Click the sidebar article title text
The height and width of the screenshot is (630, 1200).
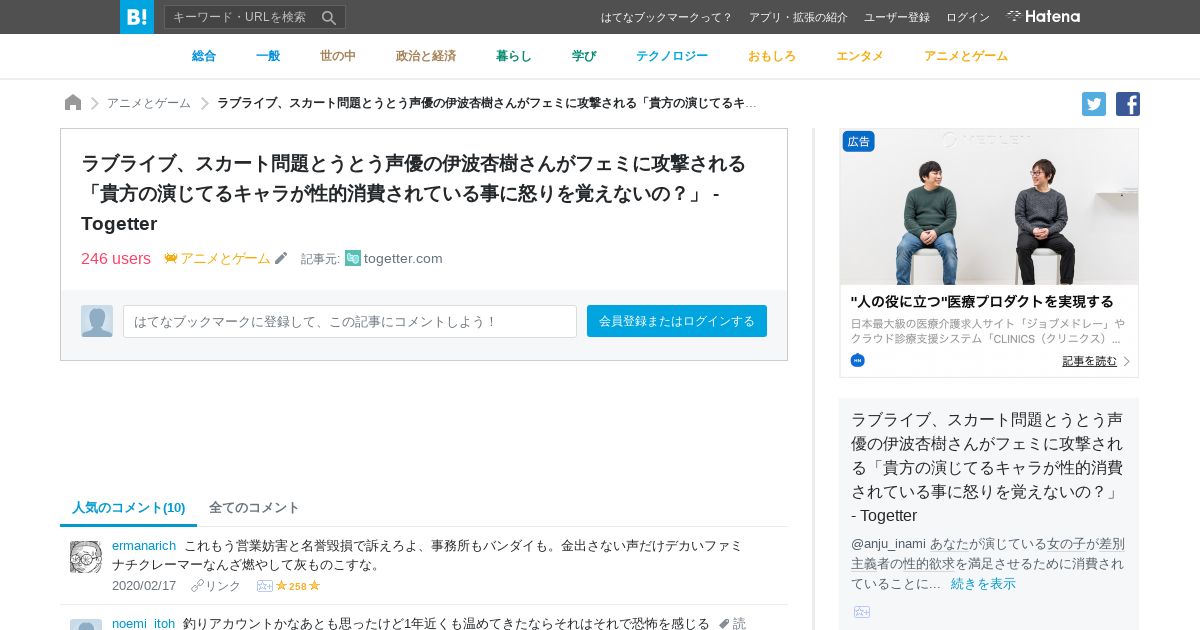pos(988,467)
